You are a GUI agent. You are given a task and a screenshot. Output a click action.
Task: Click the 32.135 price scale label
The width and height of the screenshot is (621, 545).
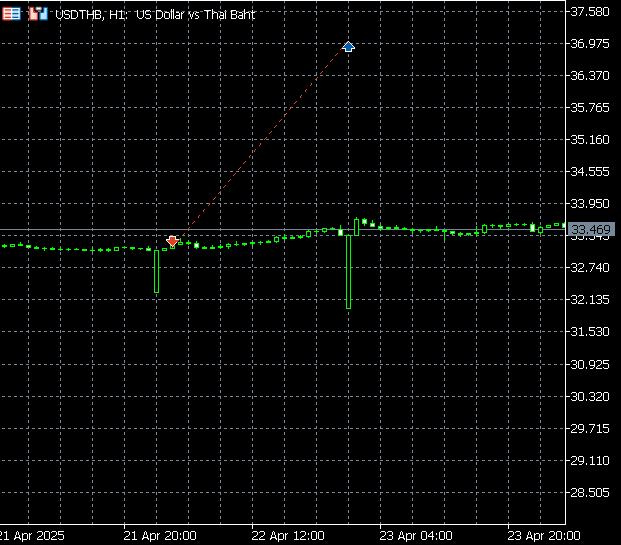[590, 300]
